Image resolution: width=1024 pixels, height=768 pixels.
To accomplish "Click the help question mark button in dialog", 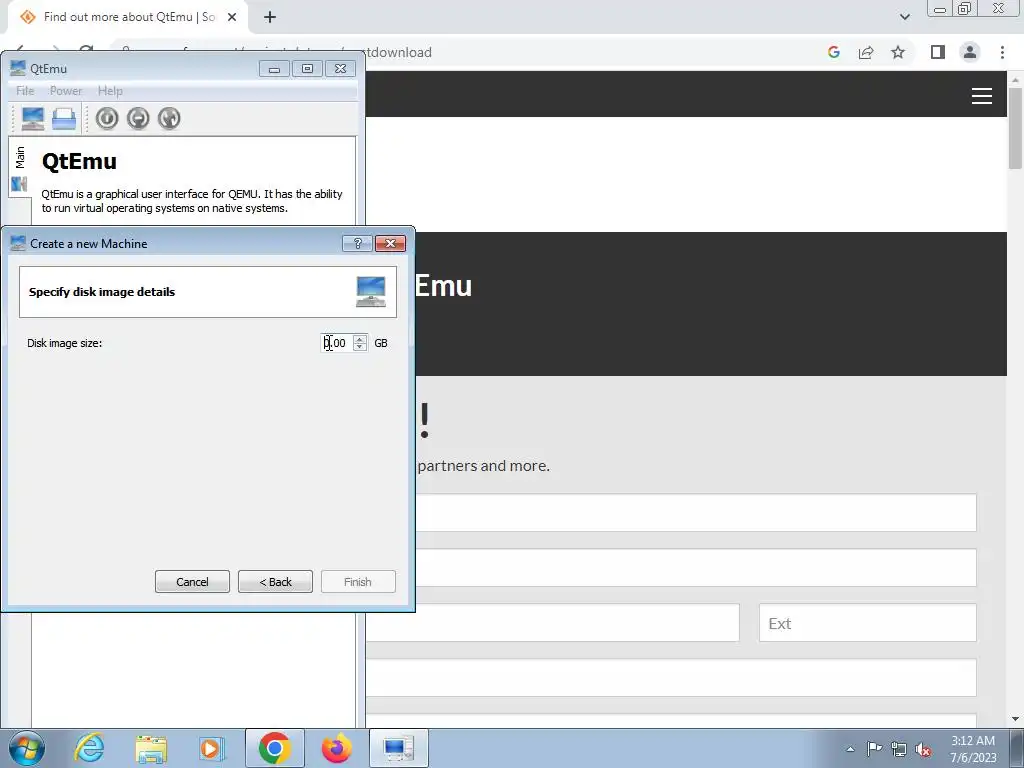I will coord(357,244).
